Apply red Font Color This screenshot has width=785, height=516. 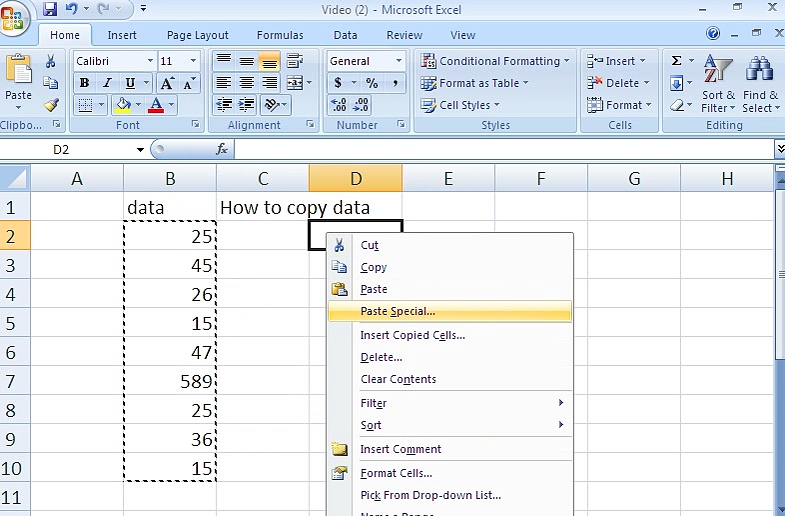point(156,105)
